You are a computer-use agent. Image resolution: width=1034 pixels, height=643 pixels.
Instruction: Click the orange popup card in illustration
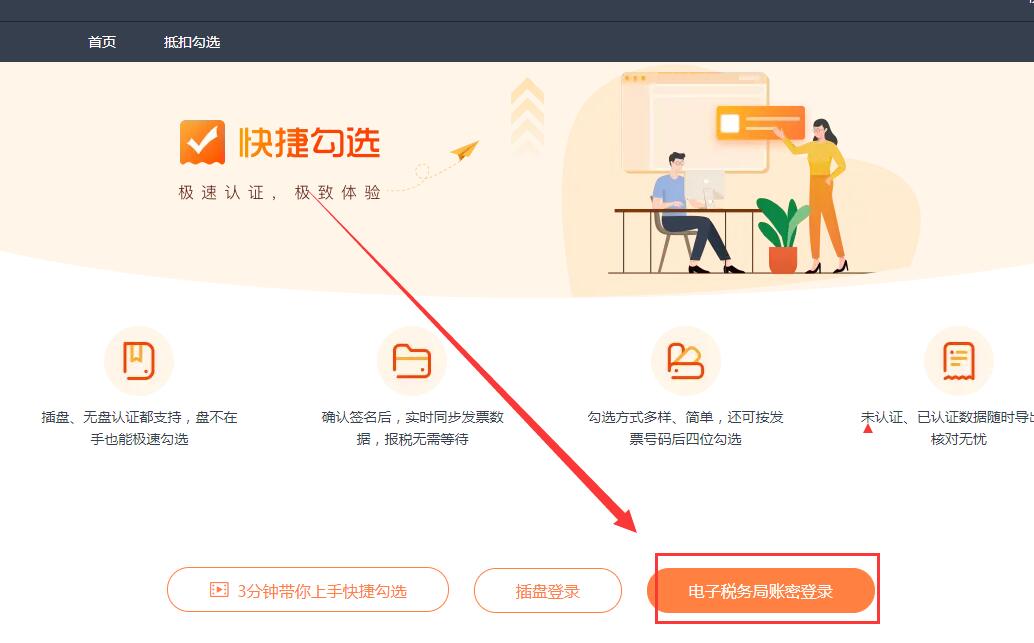tap(760, 123)
